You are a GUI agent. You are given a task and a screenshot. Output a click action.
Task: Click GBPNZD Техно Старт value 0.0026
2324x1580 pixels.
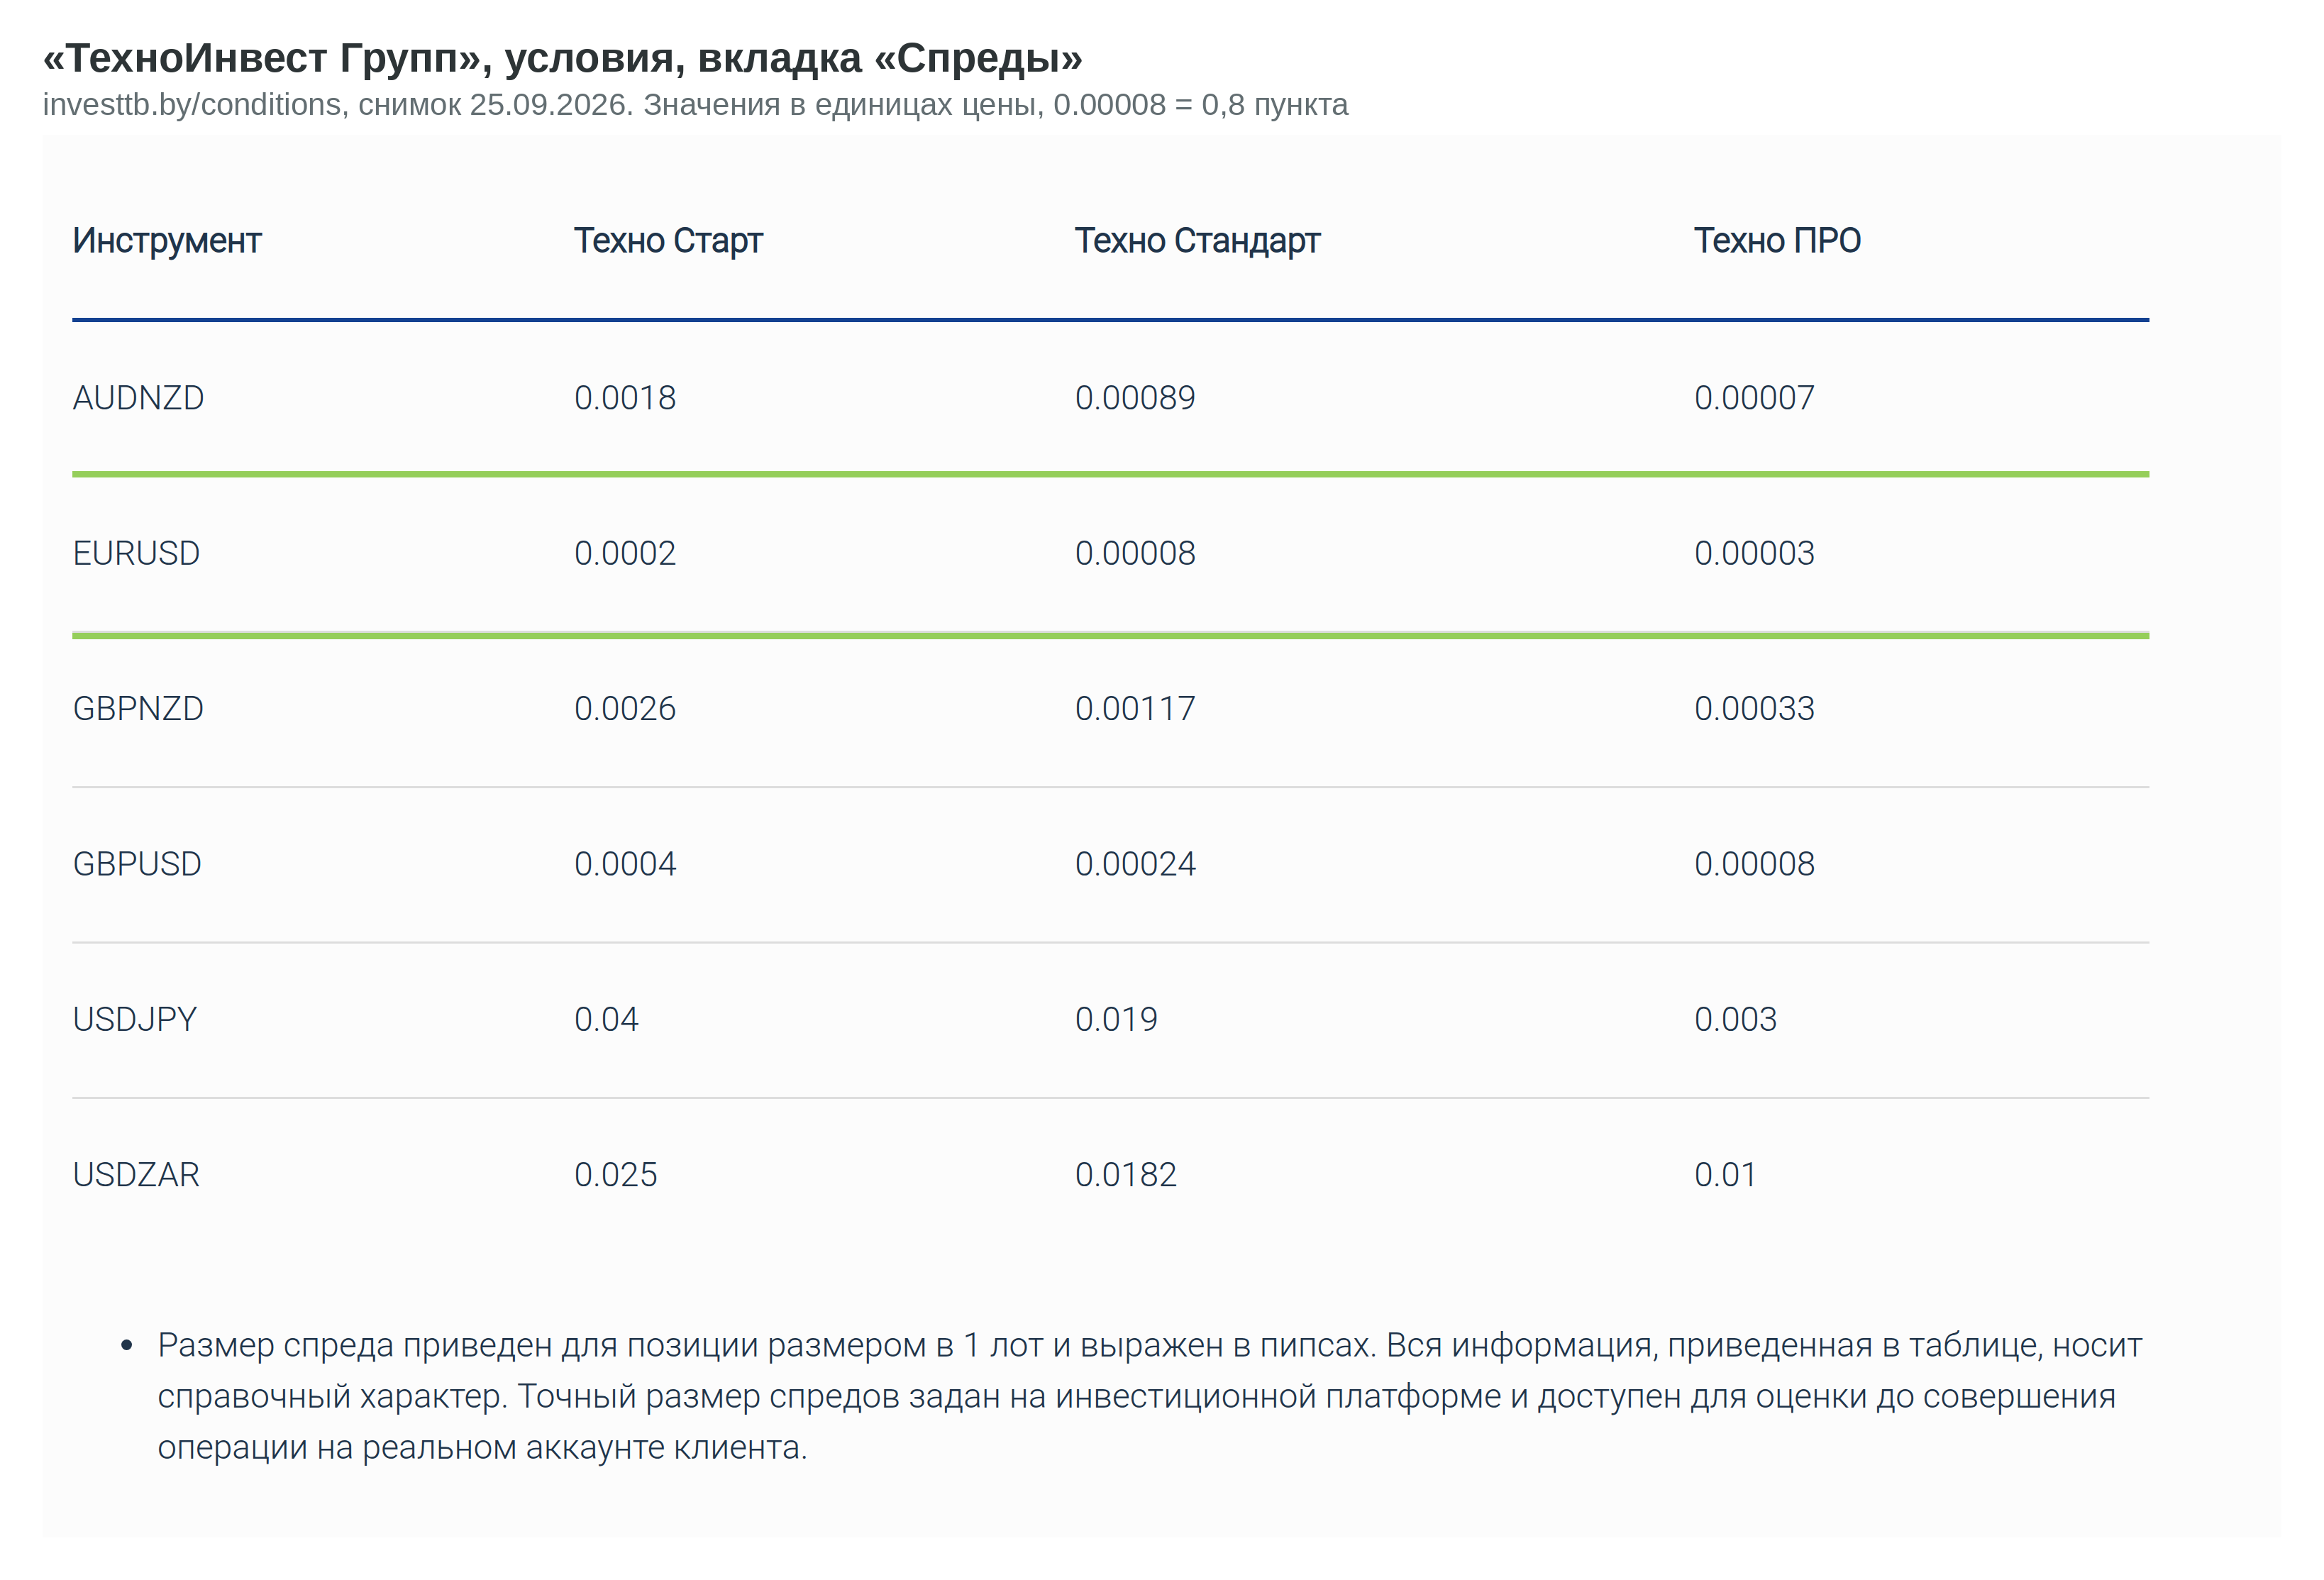click(x=625, y=709)
